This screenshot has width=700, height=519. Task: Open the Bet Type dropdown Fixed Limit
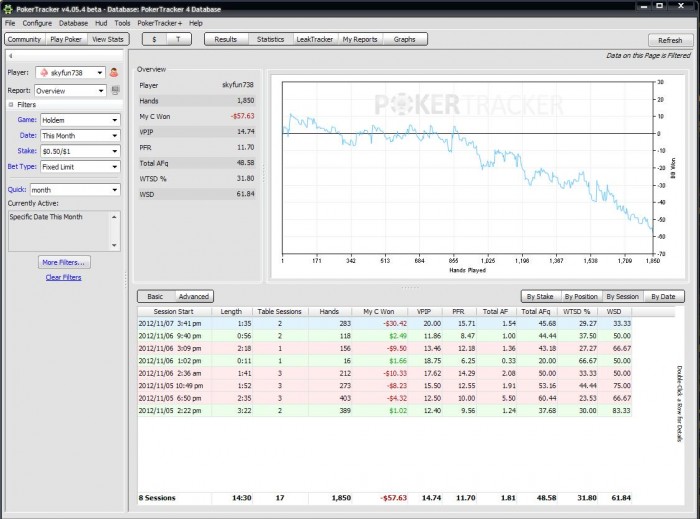tap(80, 167)
